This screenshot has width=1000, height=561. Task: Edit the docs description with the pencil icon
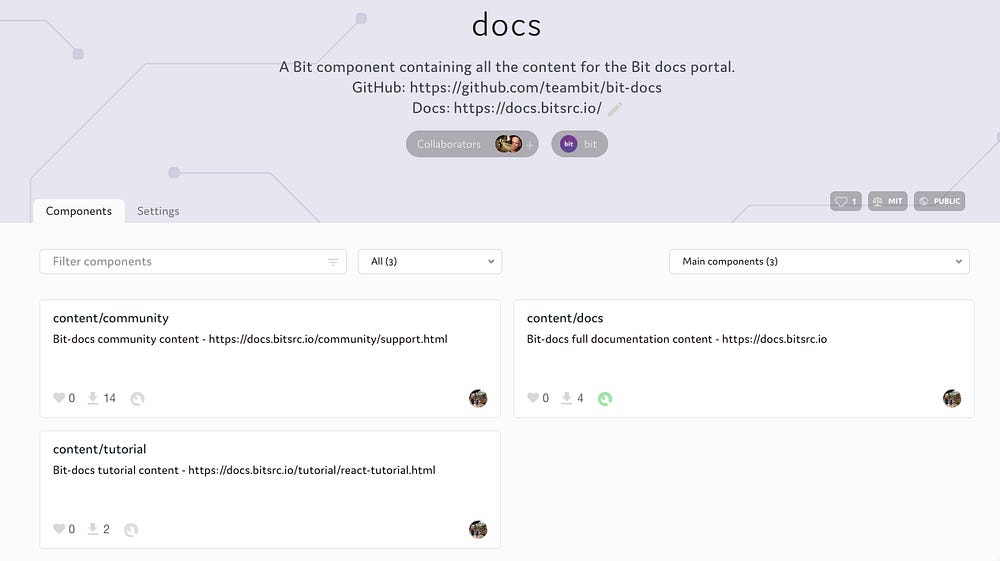tap(615, 109)
